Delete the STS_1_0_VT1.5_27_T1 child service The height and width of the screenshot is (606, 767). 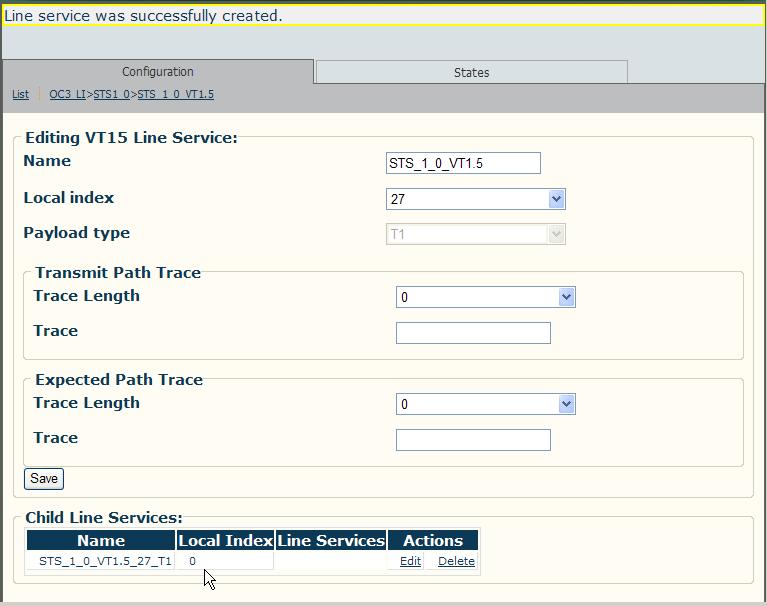456,561
